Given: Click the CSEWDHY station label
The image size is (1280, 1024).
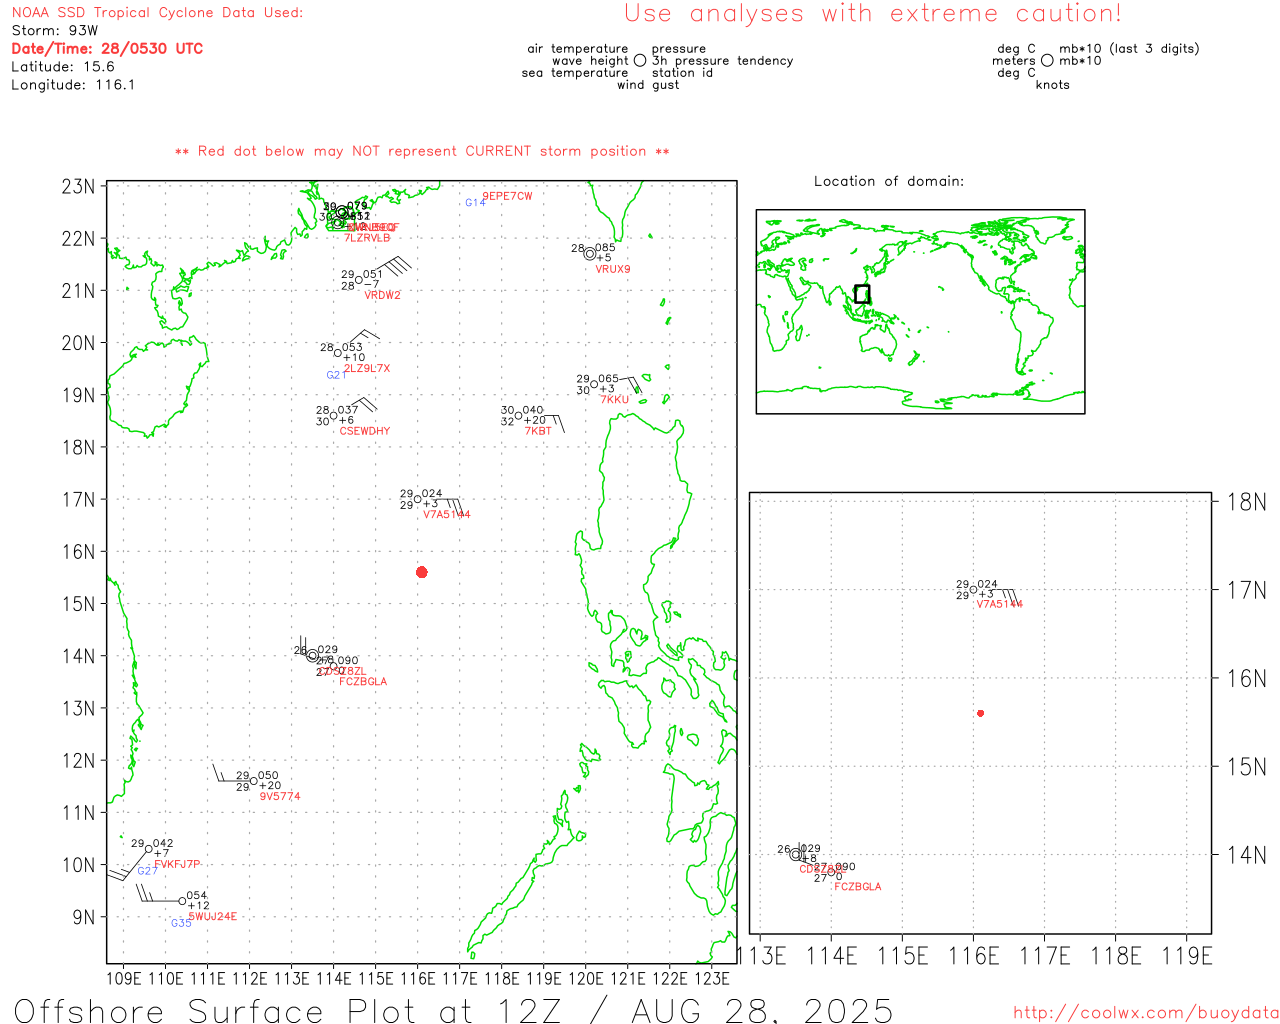Looking at the screenshot, I should (365, 431).
